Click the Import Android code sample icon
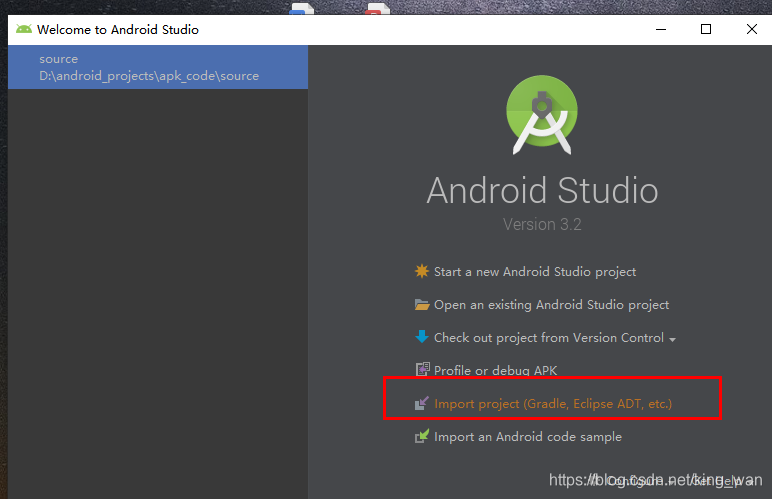This screenshot has height=499, width=772. [421, 436]
